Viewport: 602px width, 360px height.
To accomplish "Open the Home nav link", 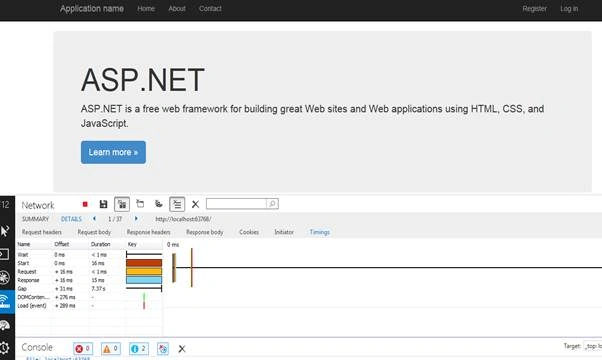I will point(146,8).
